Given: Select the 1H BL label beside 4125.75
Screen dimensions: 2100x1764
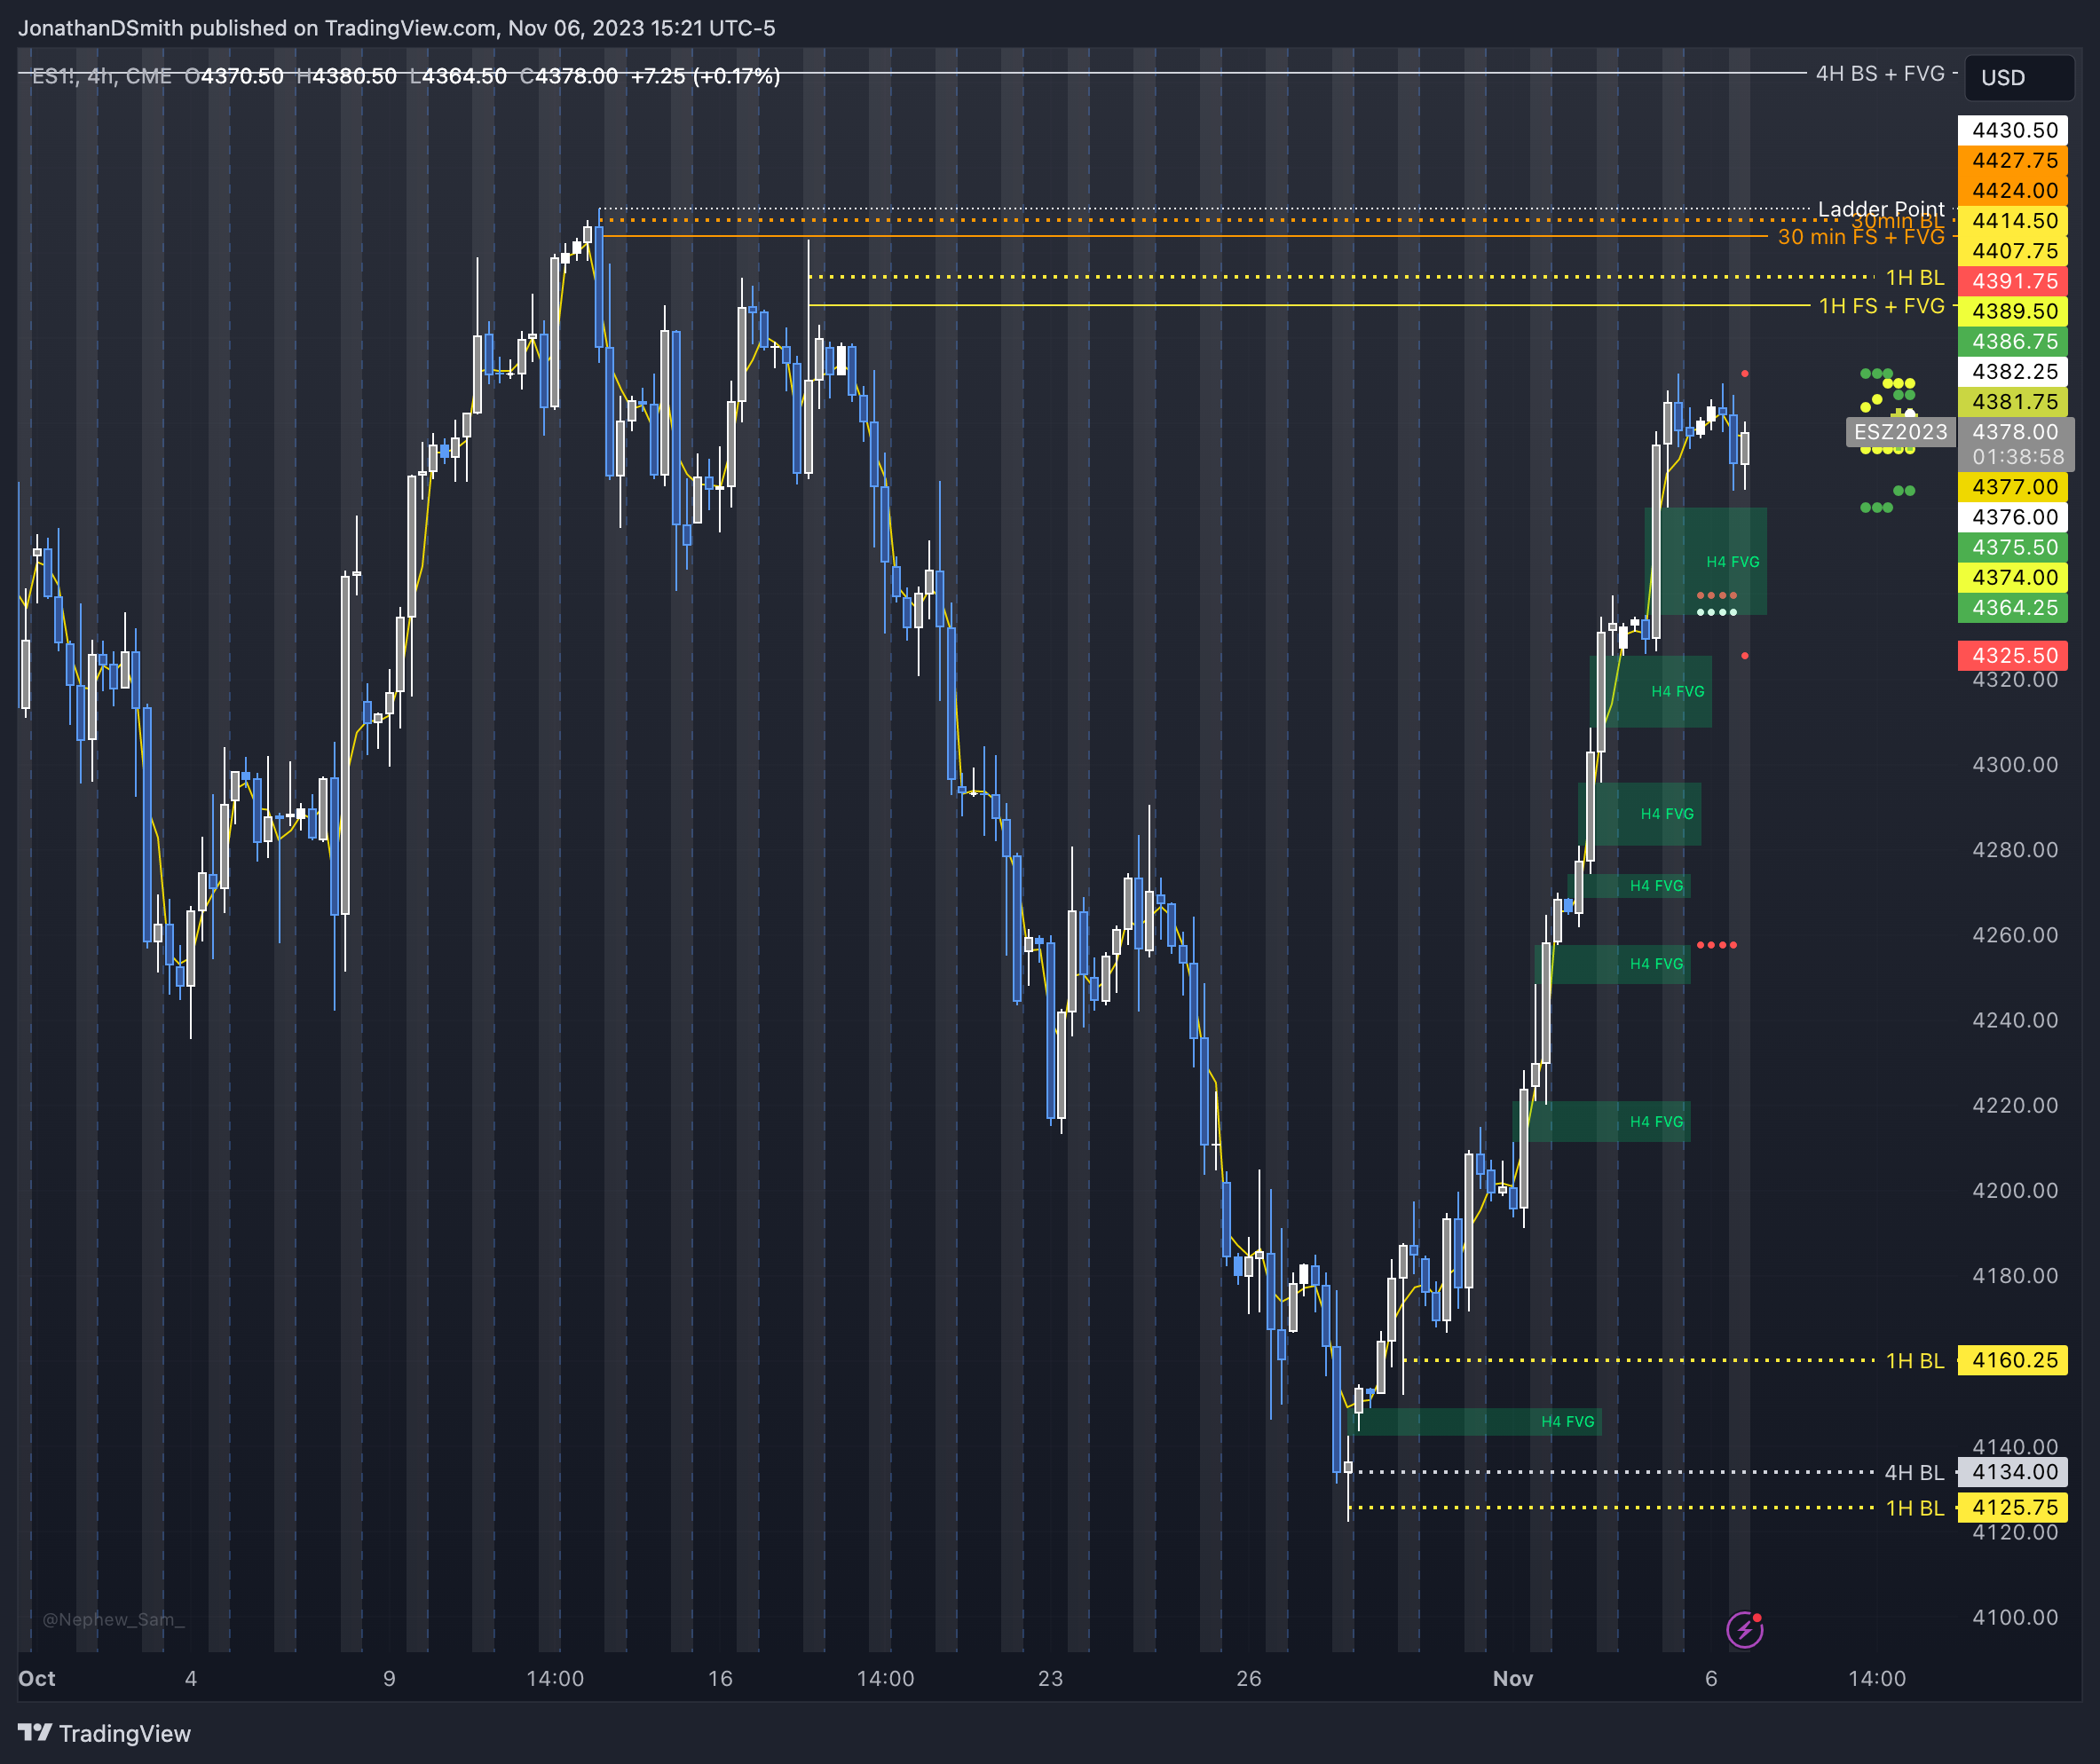Looking at the screenshot, I should coord(1915,1508).
